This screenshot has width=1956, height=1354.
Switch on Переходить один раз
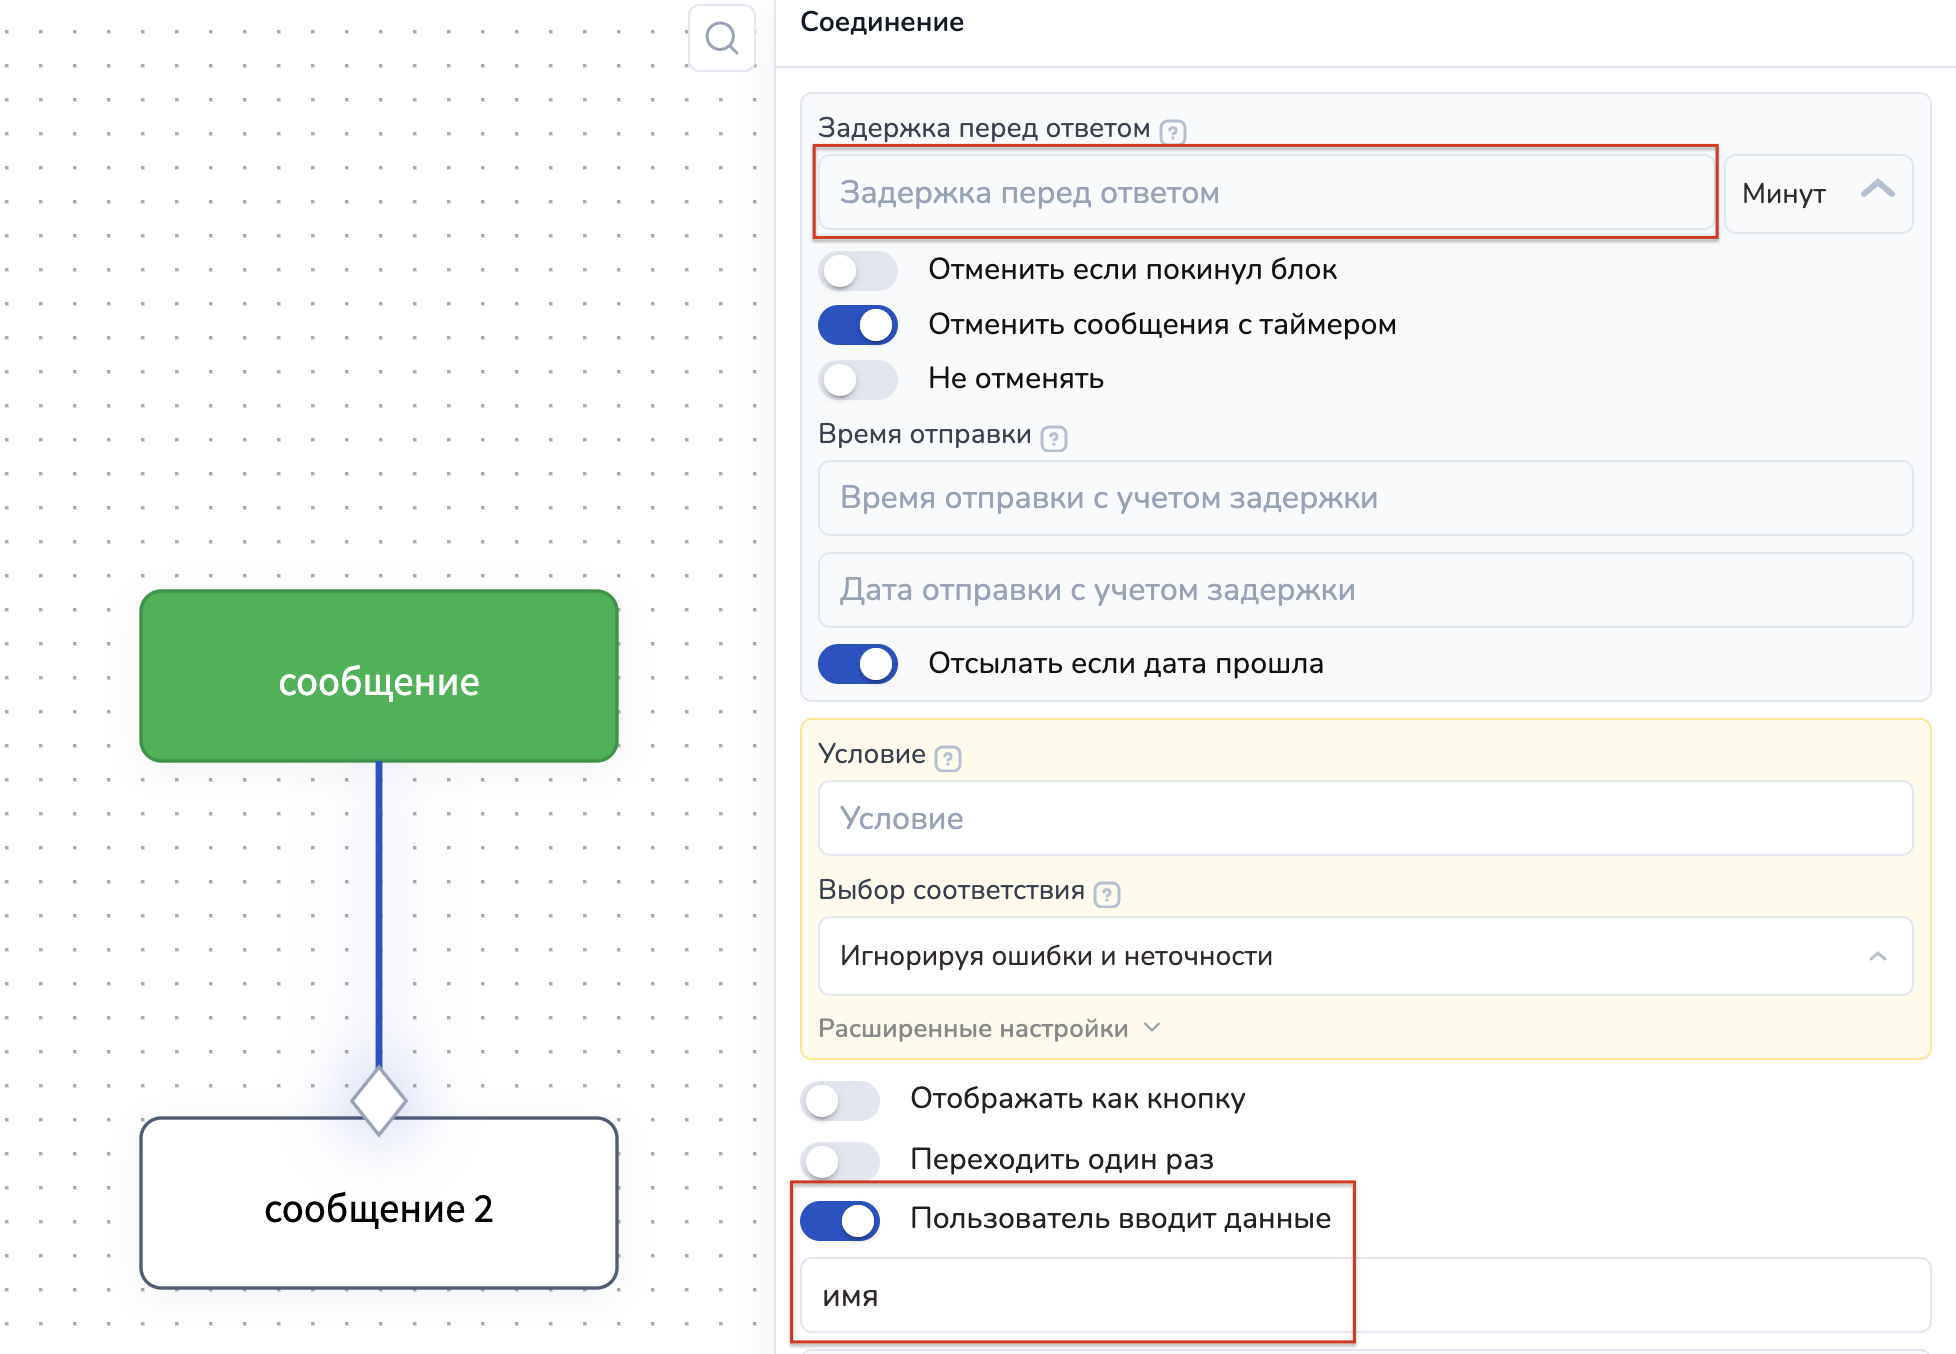coord(840,1160)
